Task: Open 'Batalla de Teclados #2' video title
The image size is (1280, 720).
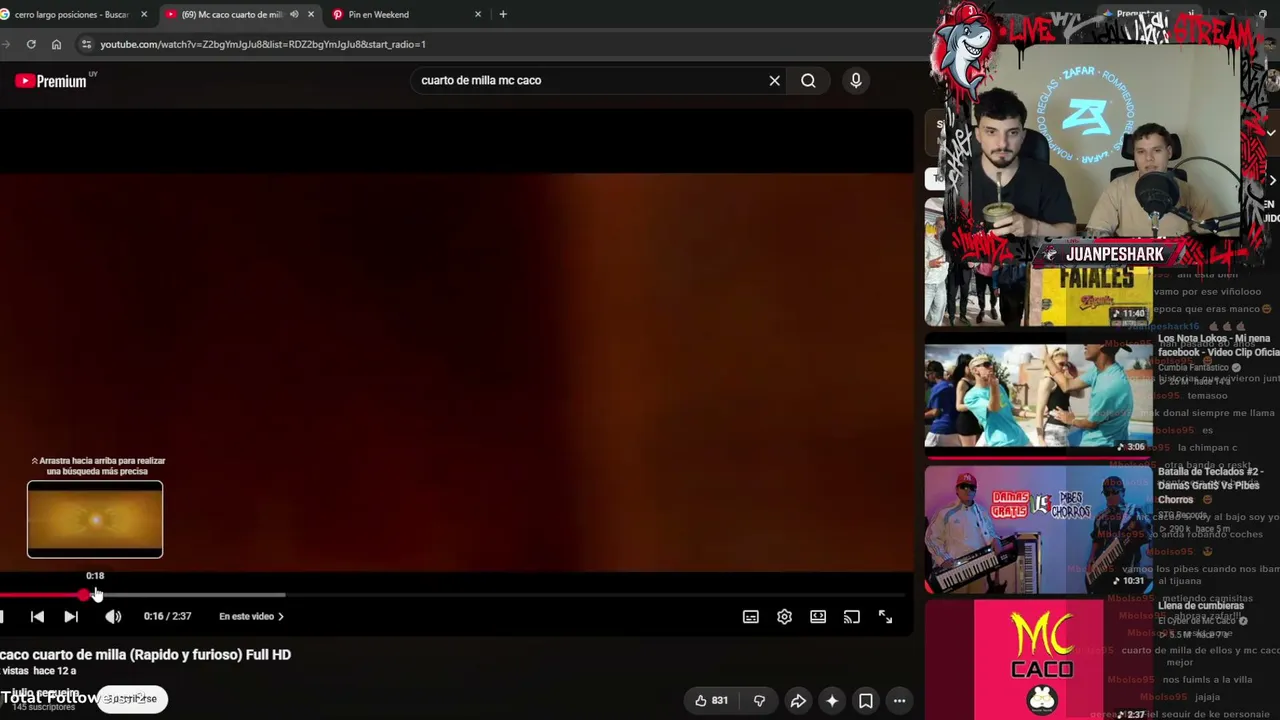Action: coord(1209,485)
